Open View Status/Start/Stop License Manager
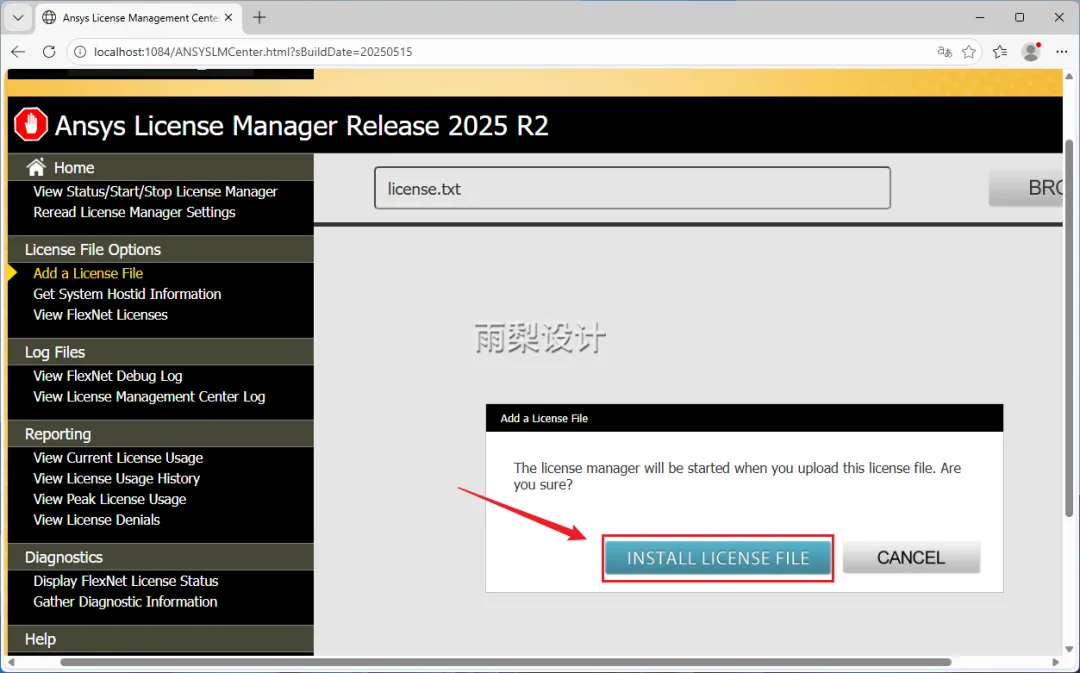1080x673 pixels. [156, 191]
